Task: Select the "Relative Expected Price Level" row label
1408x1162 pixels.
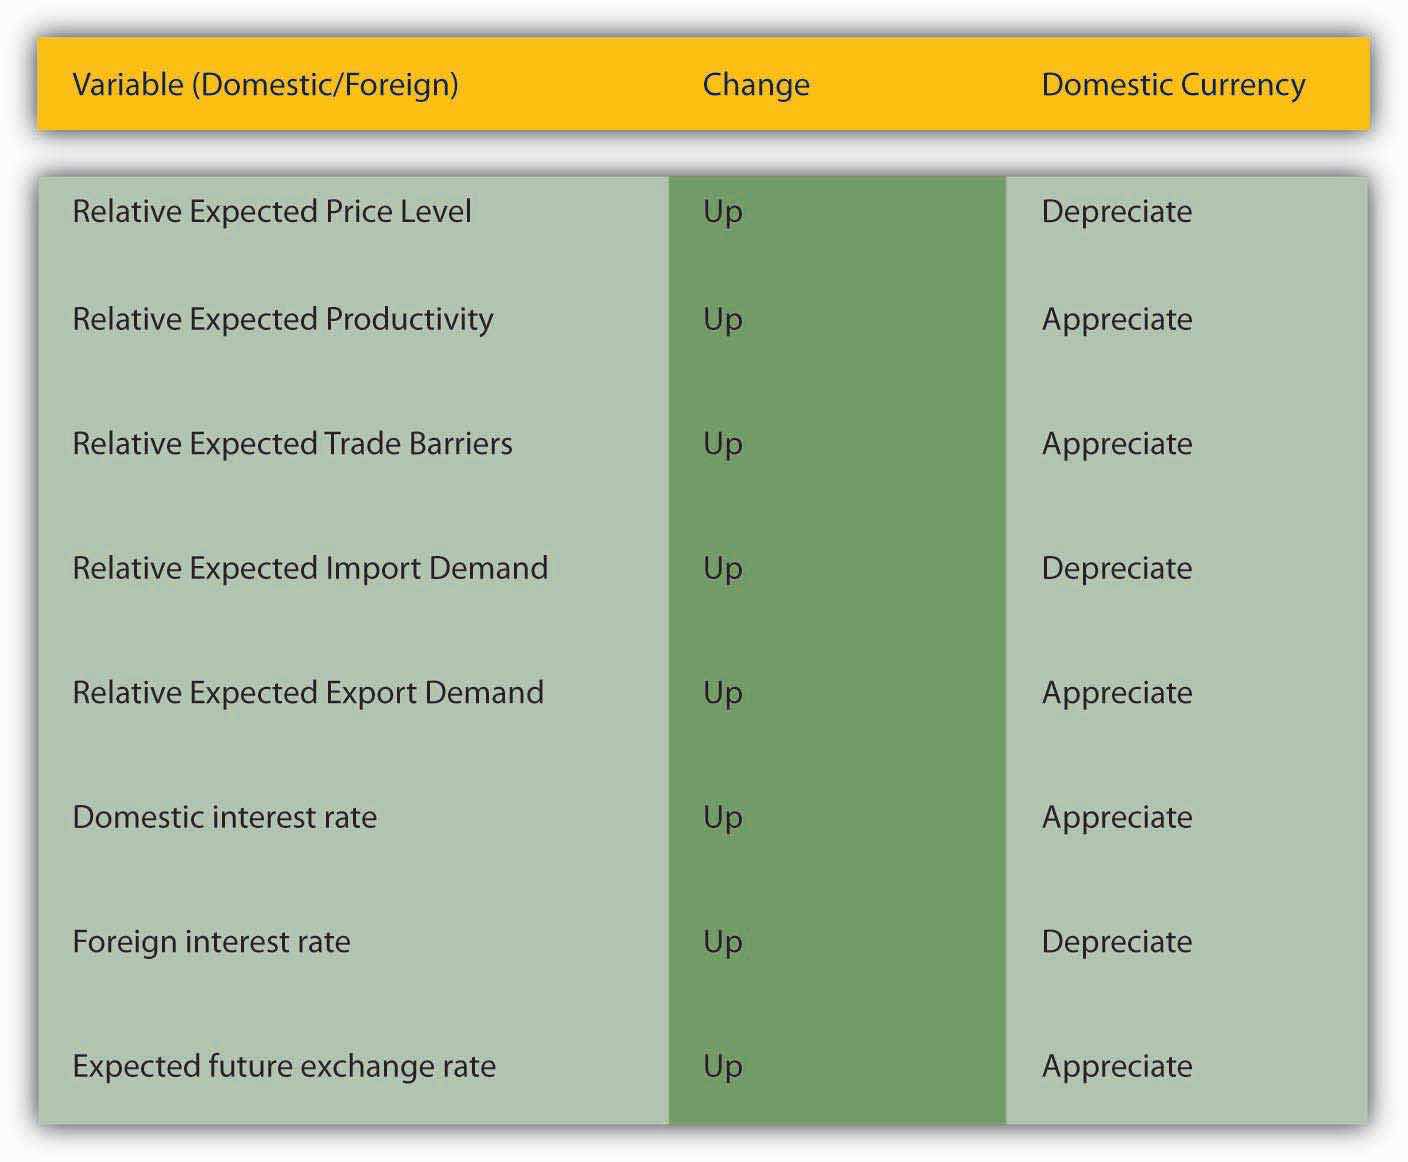Action: click(x=271, y=212)
